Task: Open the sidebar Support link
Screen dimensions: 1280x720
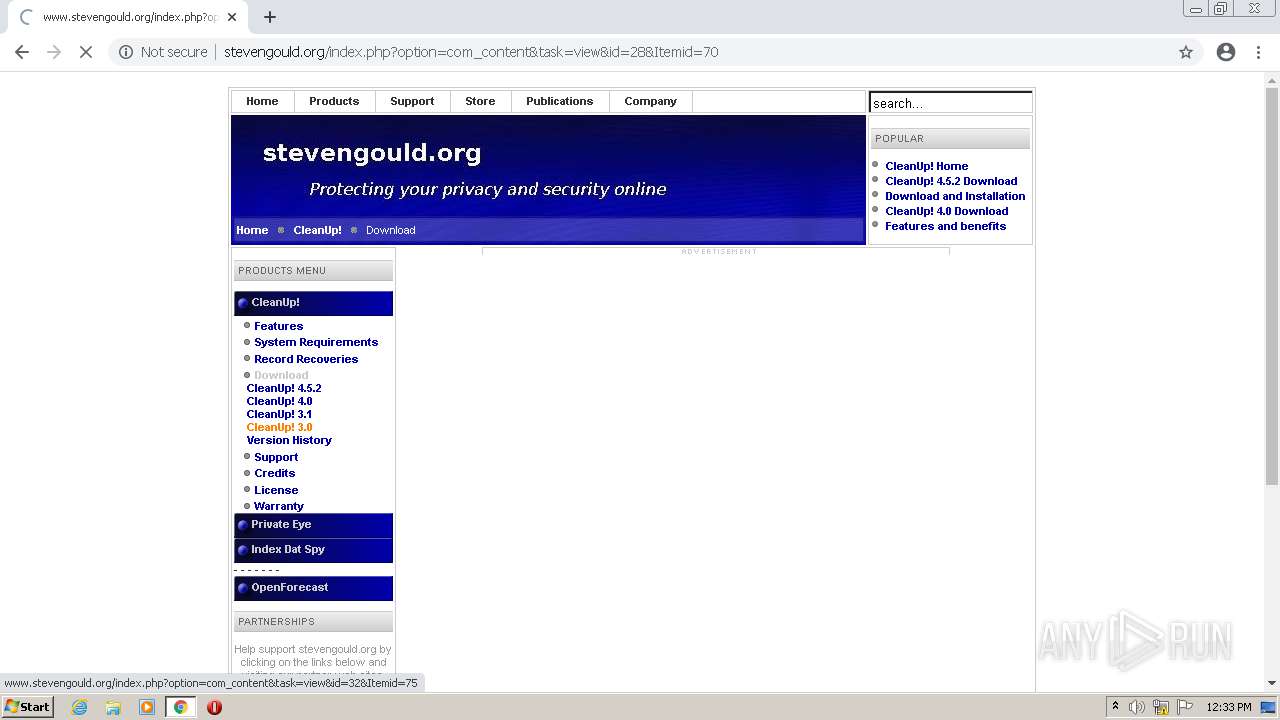Action: (x=276, y=457)
